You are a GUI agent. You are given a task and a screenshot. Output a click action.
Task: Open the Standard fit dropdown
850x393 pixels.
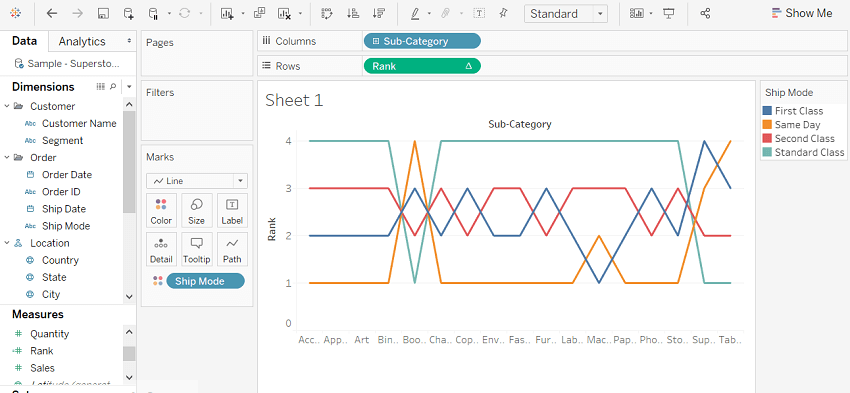[566, 14]
